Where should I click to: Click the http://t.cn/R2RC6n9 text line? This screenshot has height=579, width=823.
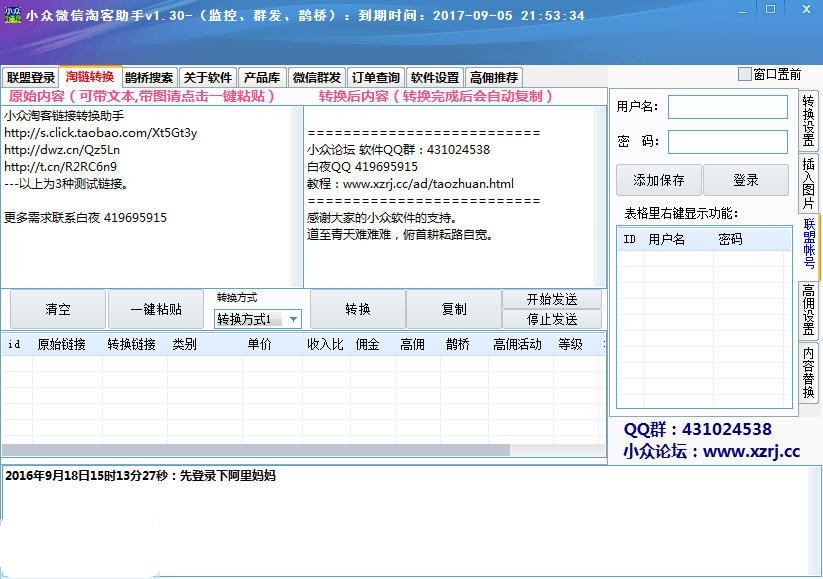60,166
